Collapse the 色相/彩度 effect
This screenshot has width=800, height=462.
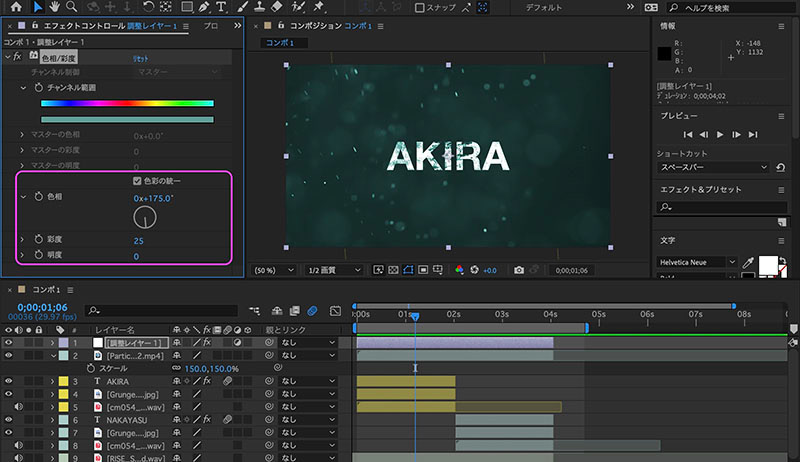point(8,57)
